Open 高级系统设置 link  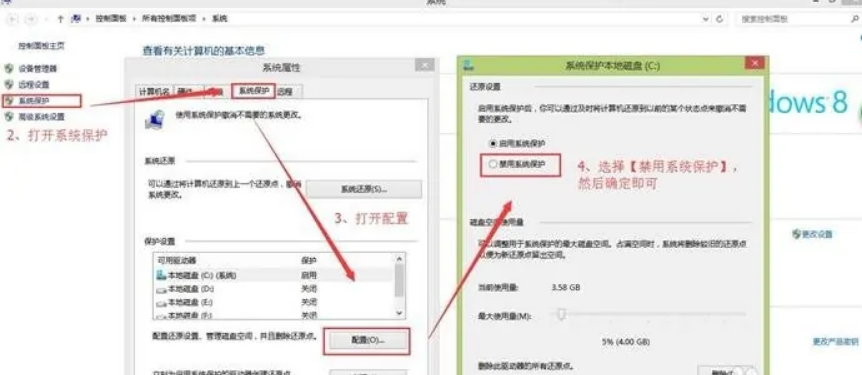click(x=42, y=117)
